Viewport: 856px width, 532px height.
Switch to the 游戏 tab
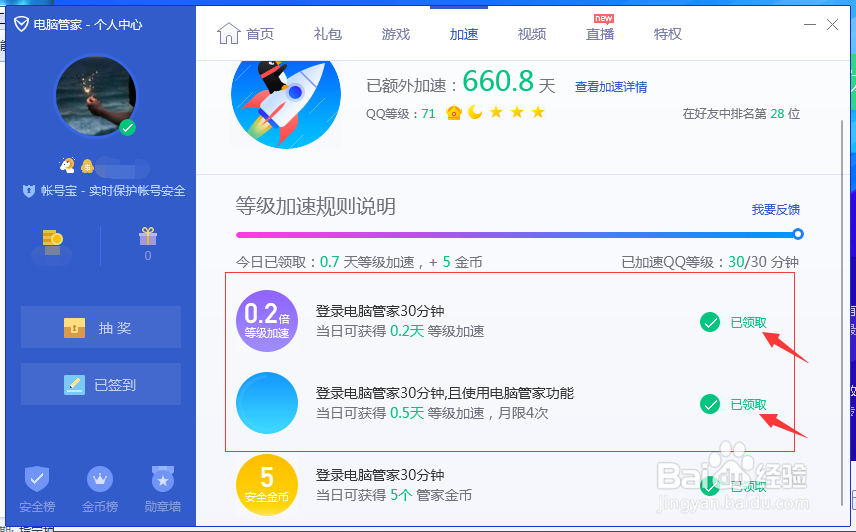click(x=396, y=34)
